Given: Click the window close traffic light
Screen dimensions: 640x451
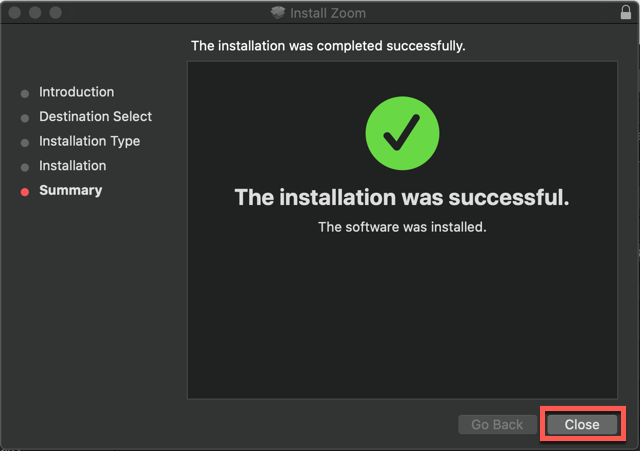Looking at the screenshot, I should click(x=15, y=13).
